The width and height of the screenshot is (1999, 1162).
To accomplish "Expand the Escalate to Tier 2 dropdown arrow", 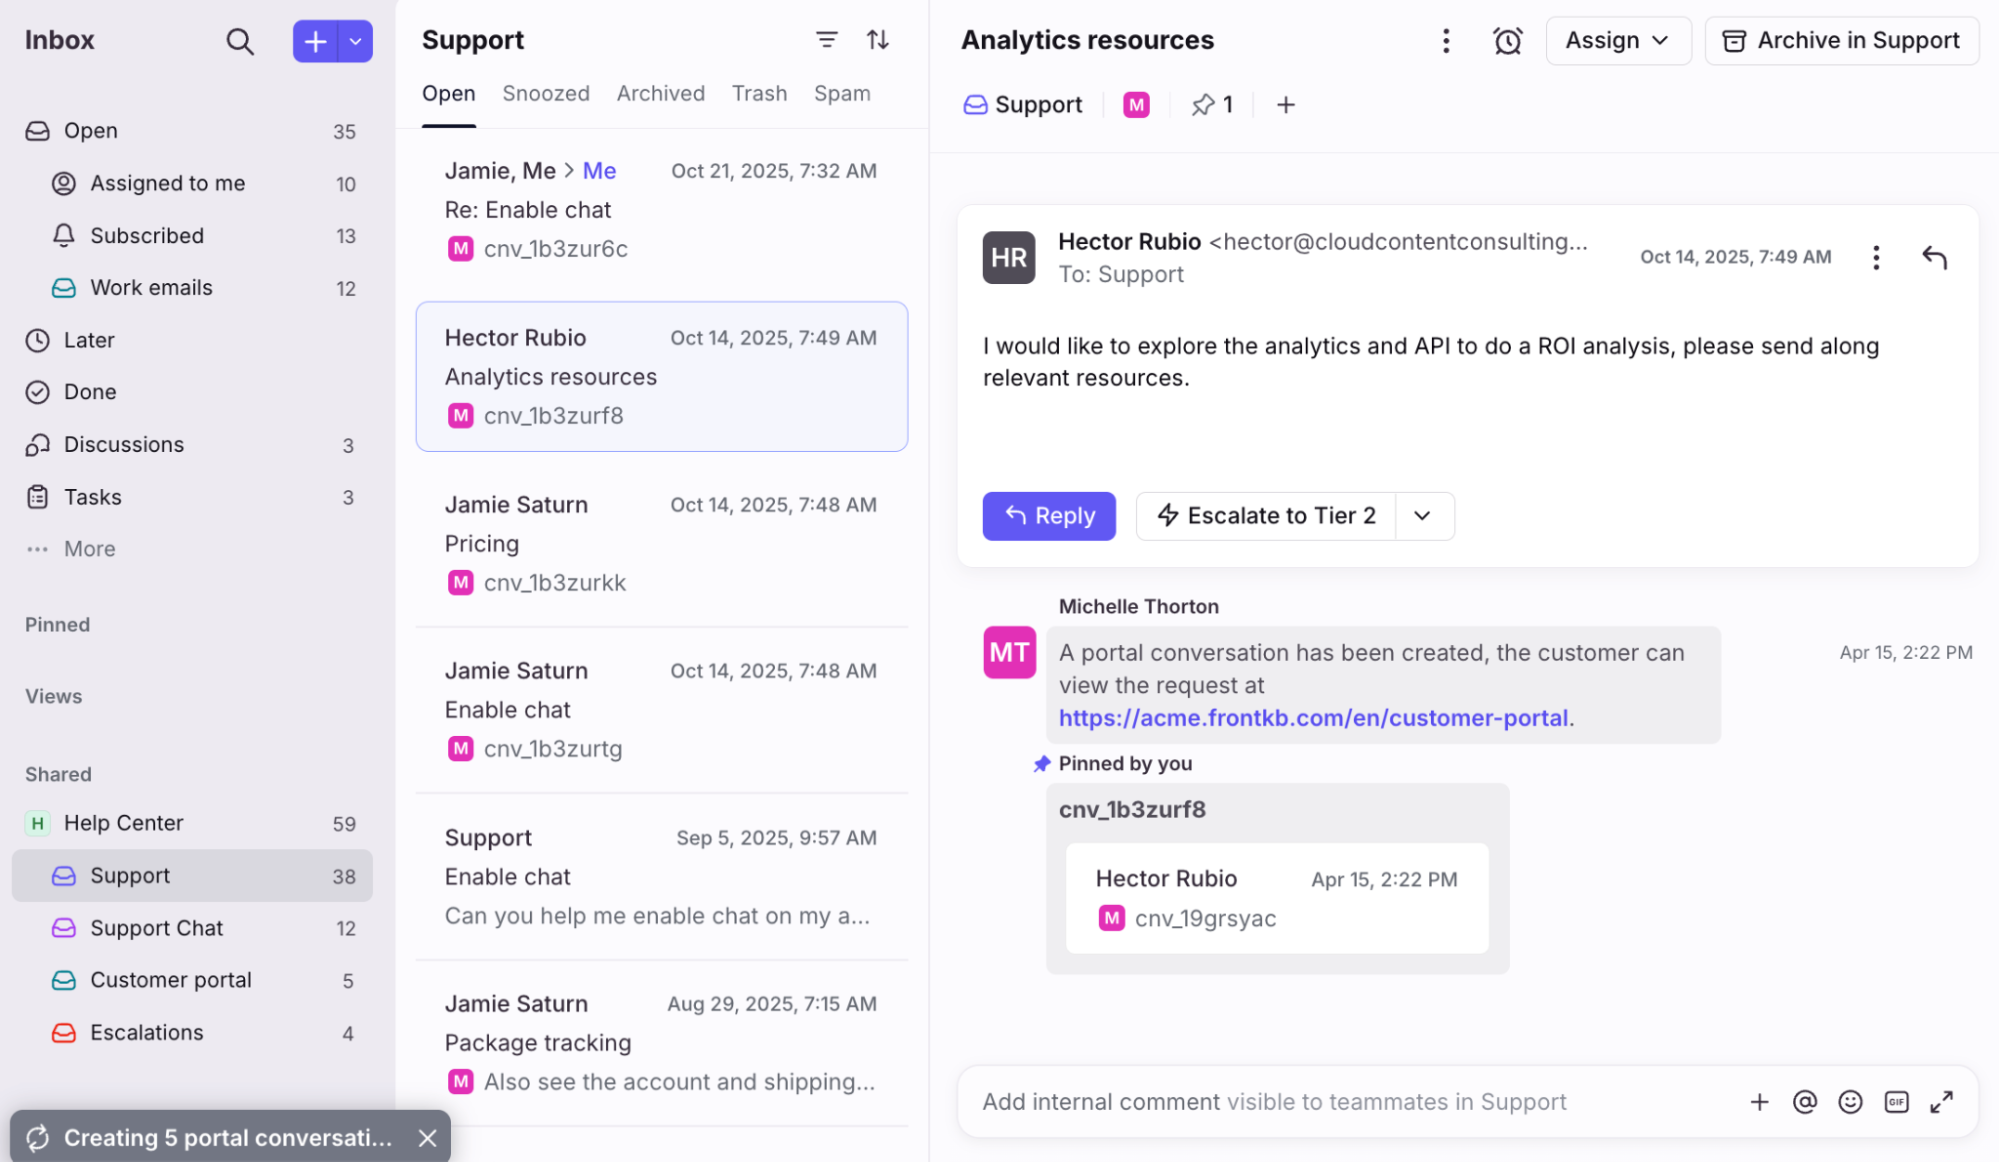I will 1422,516.
